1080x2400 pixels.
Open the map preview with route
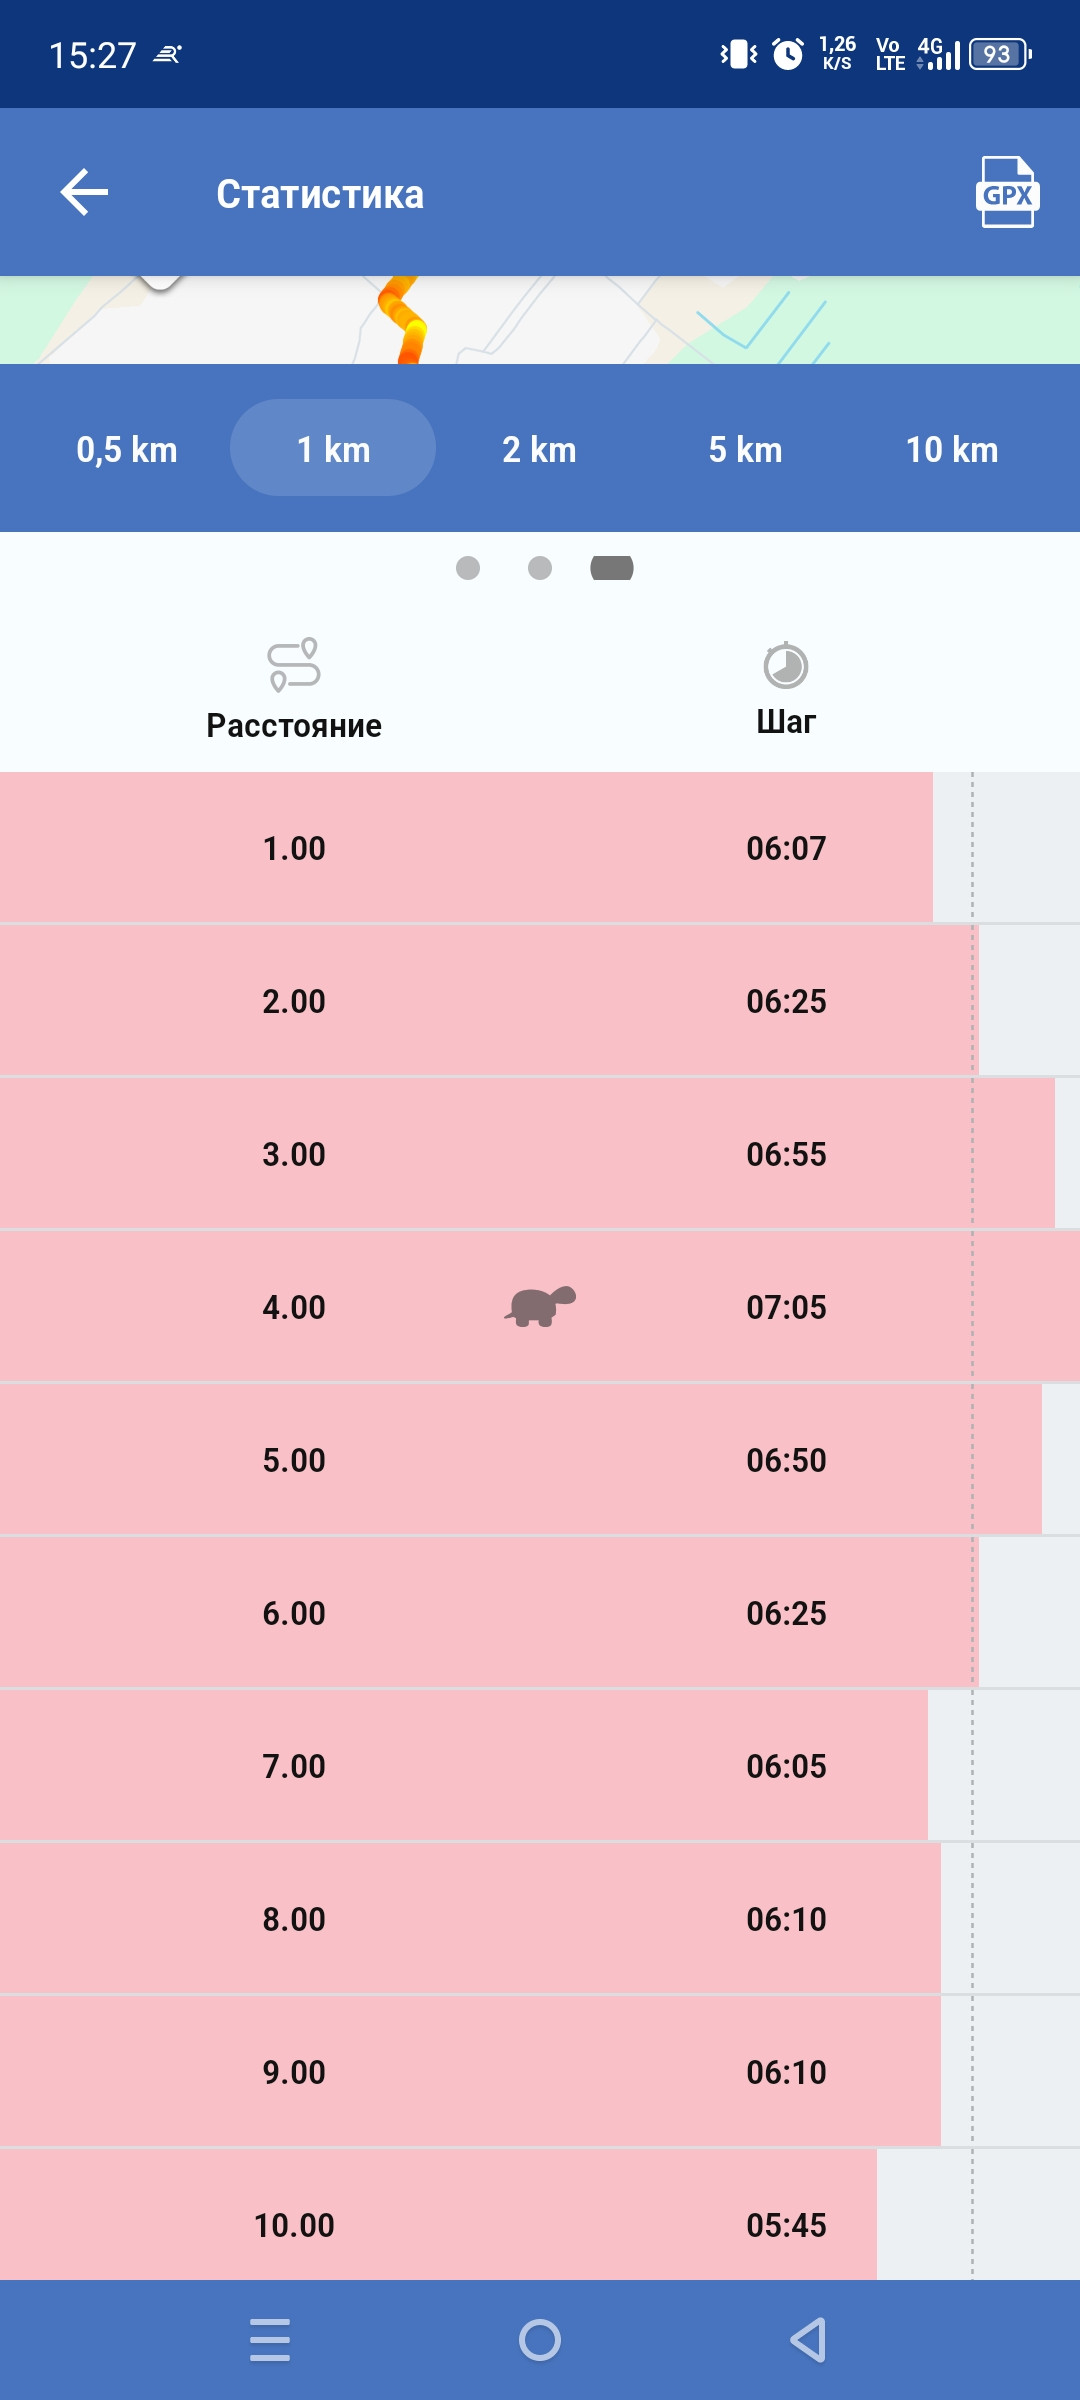[x=540, y=320]
